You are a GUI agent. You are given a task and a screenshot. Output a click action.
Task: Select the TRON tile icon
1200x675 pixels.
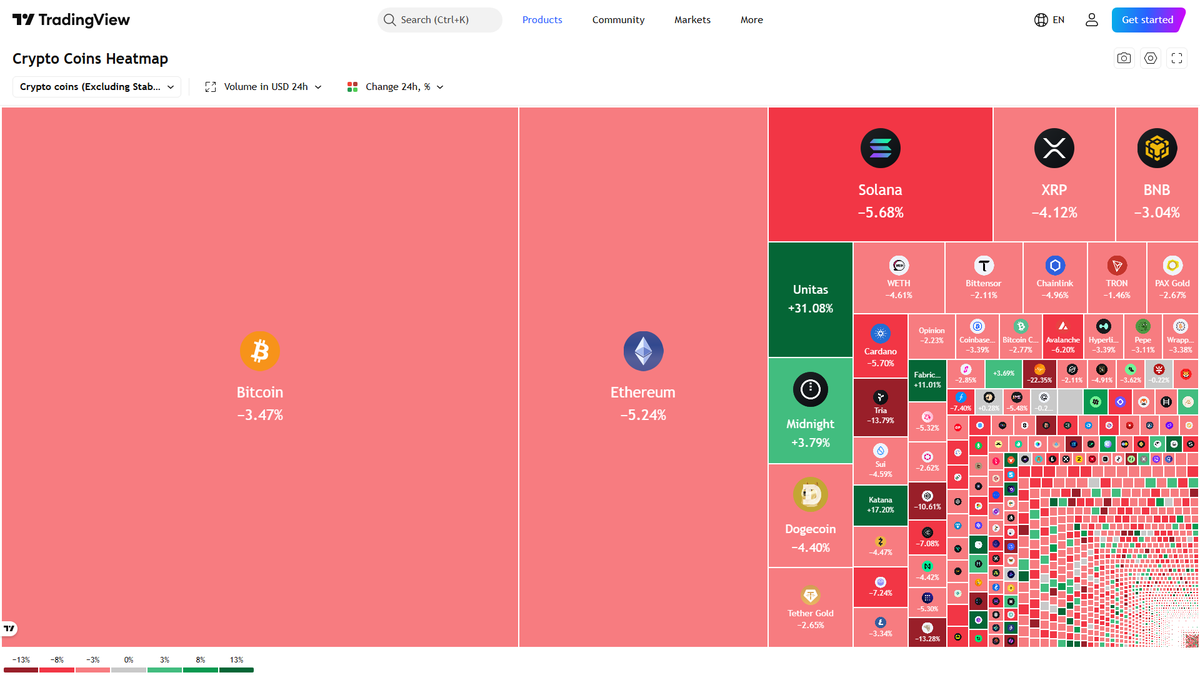[x=1117, y=265]
